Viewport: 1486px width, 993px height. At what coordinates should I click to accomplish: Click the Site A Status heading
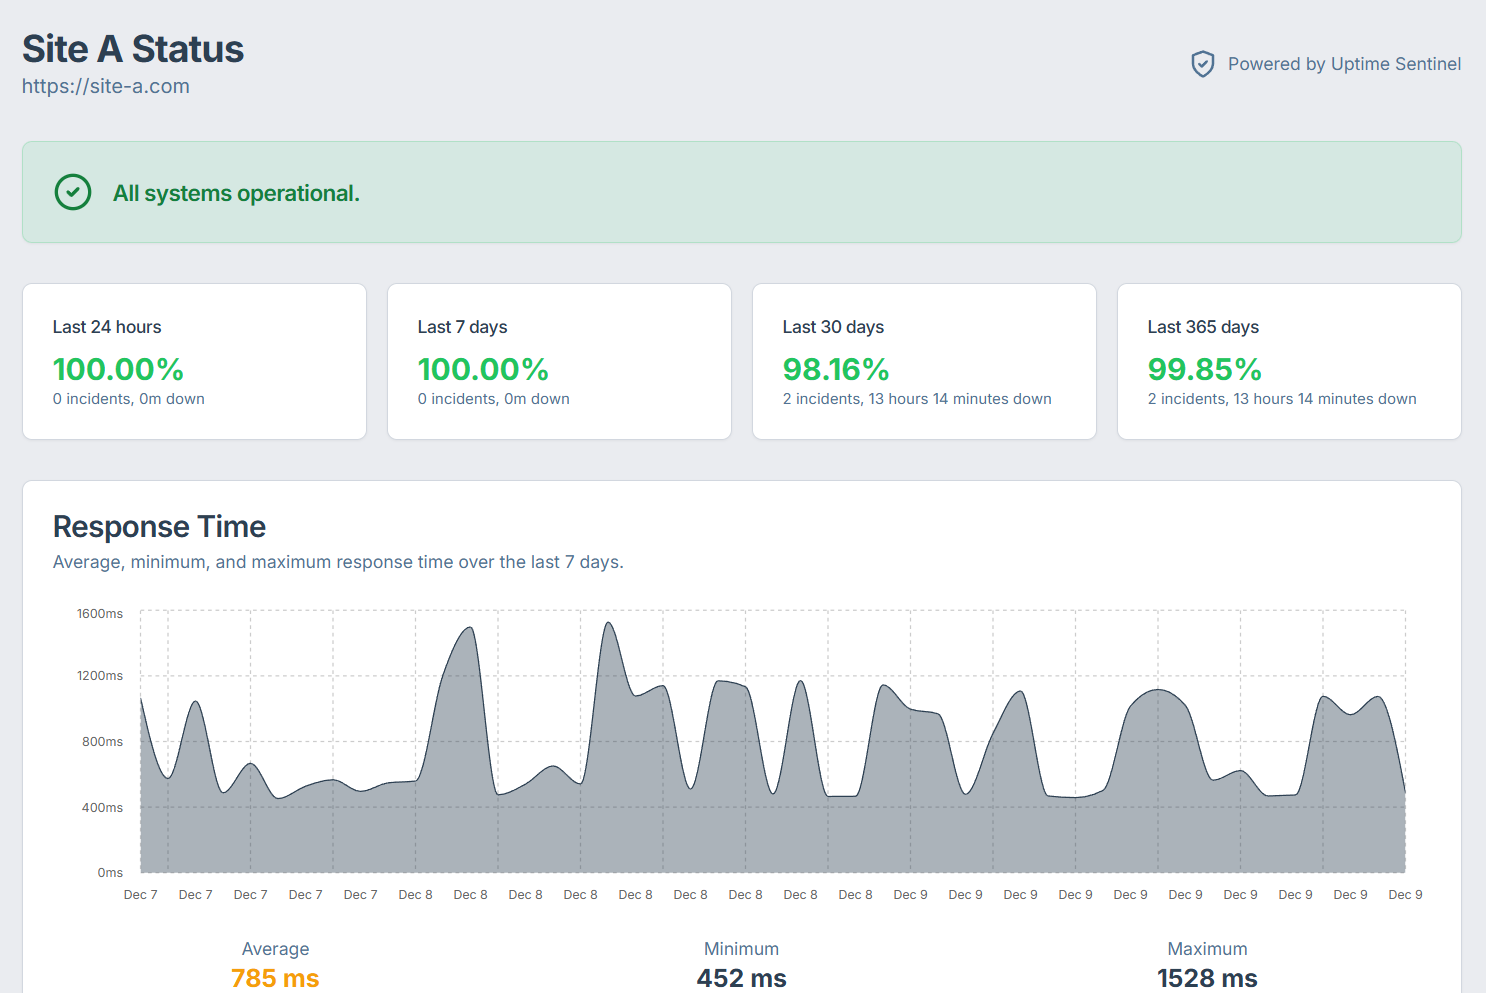pyautogui.click(x=133, y=49)
